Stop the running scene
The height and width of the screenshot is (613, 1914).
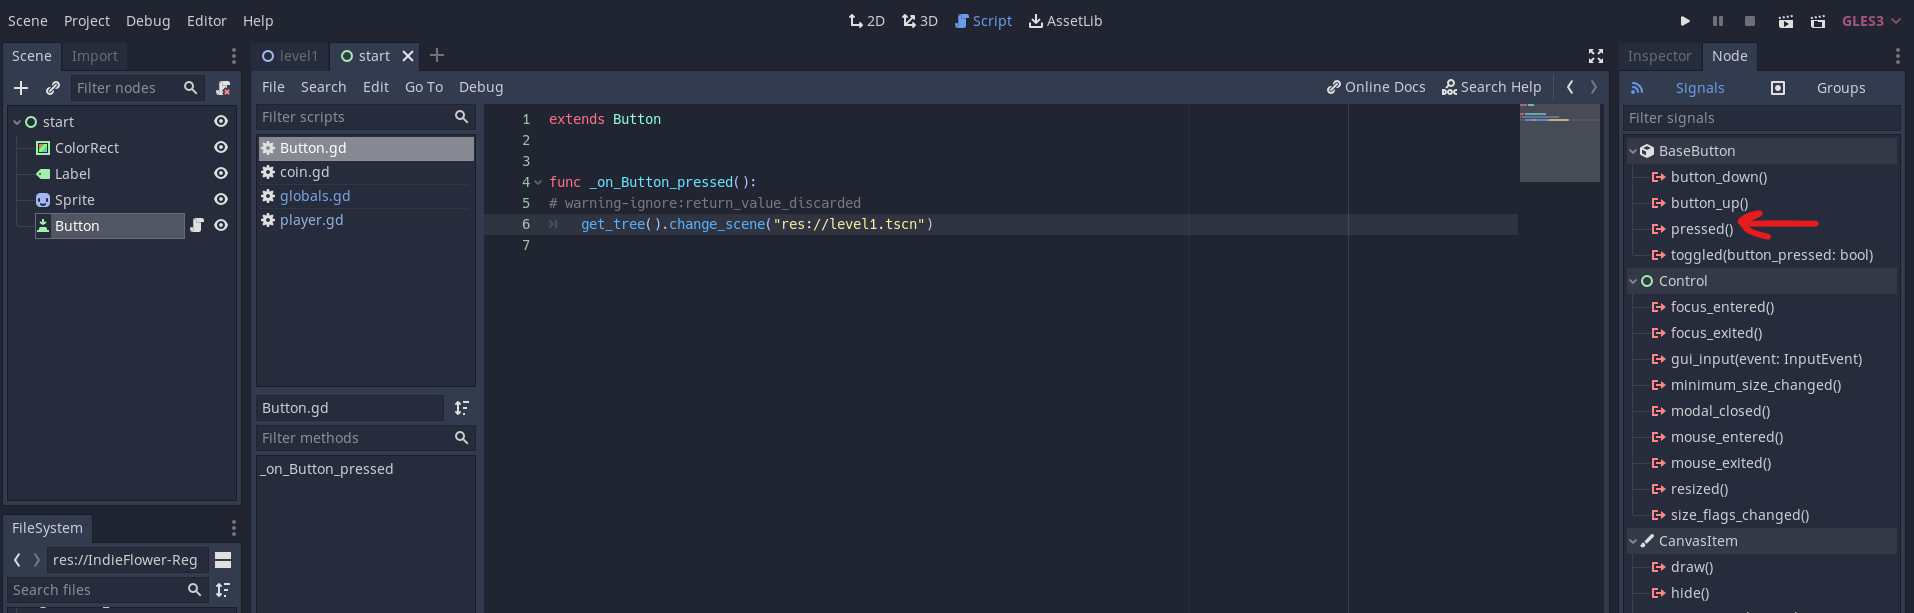[x=1750, y=21]
